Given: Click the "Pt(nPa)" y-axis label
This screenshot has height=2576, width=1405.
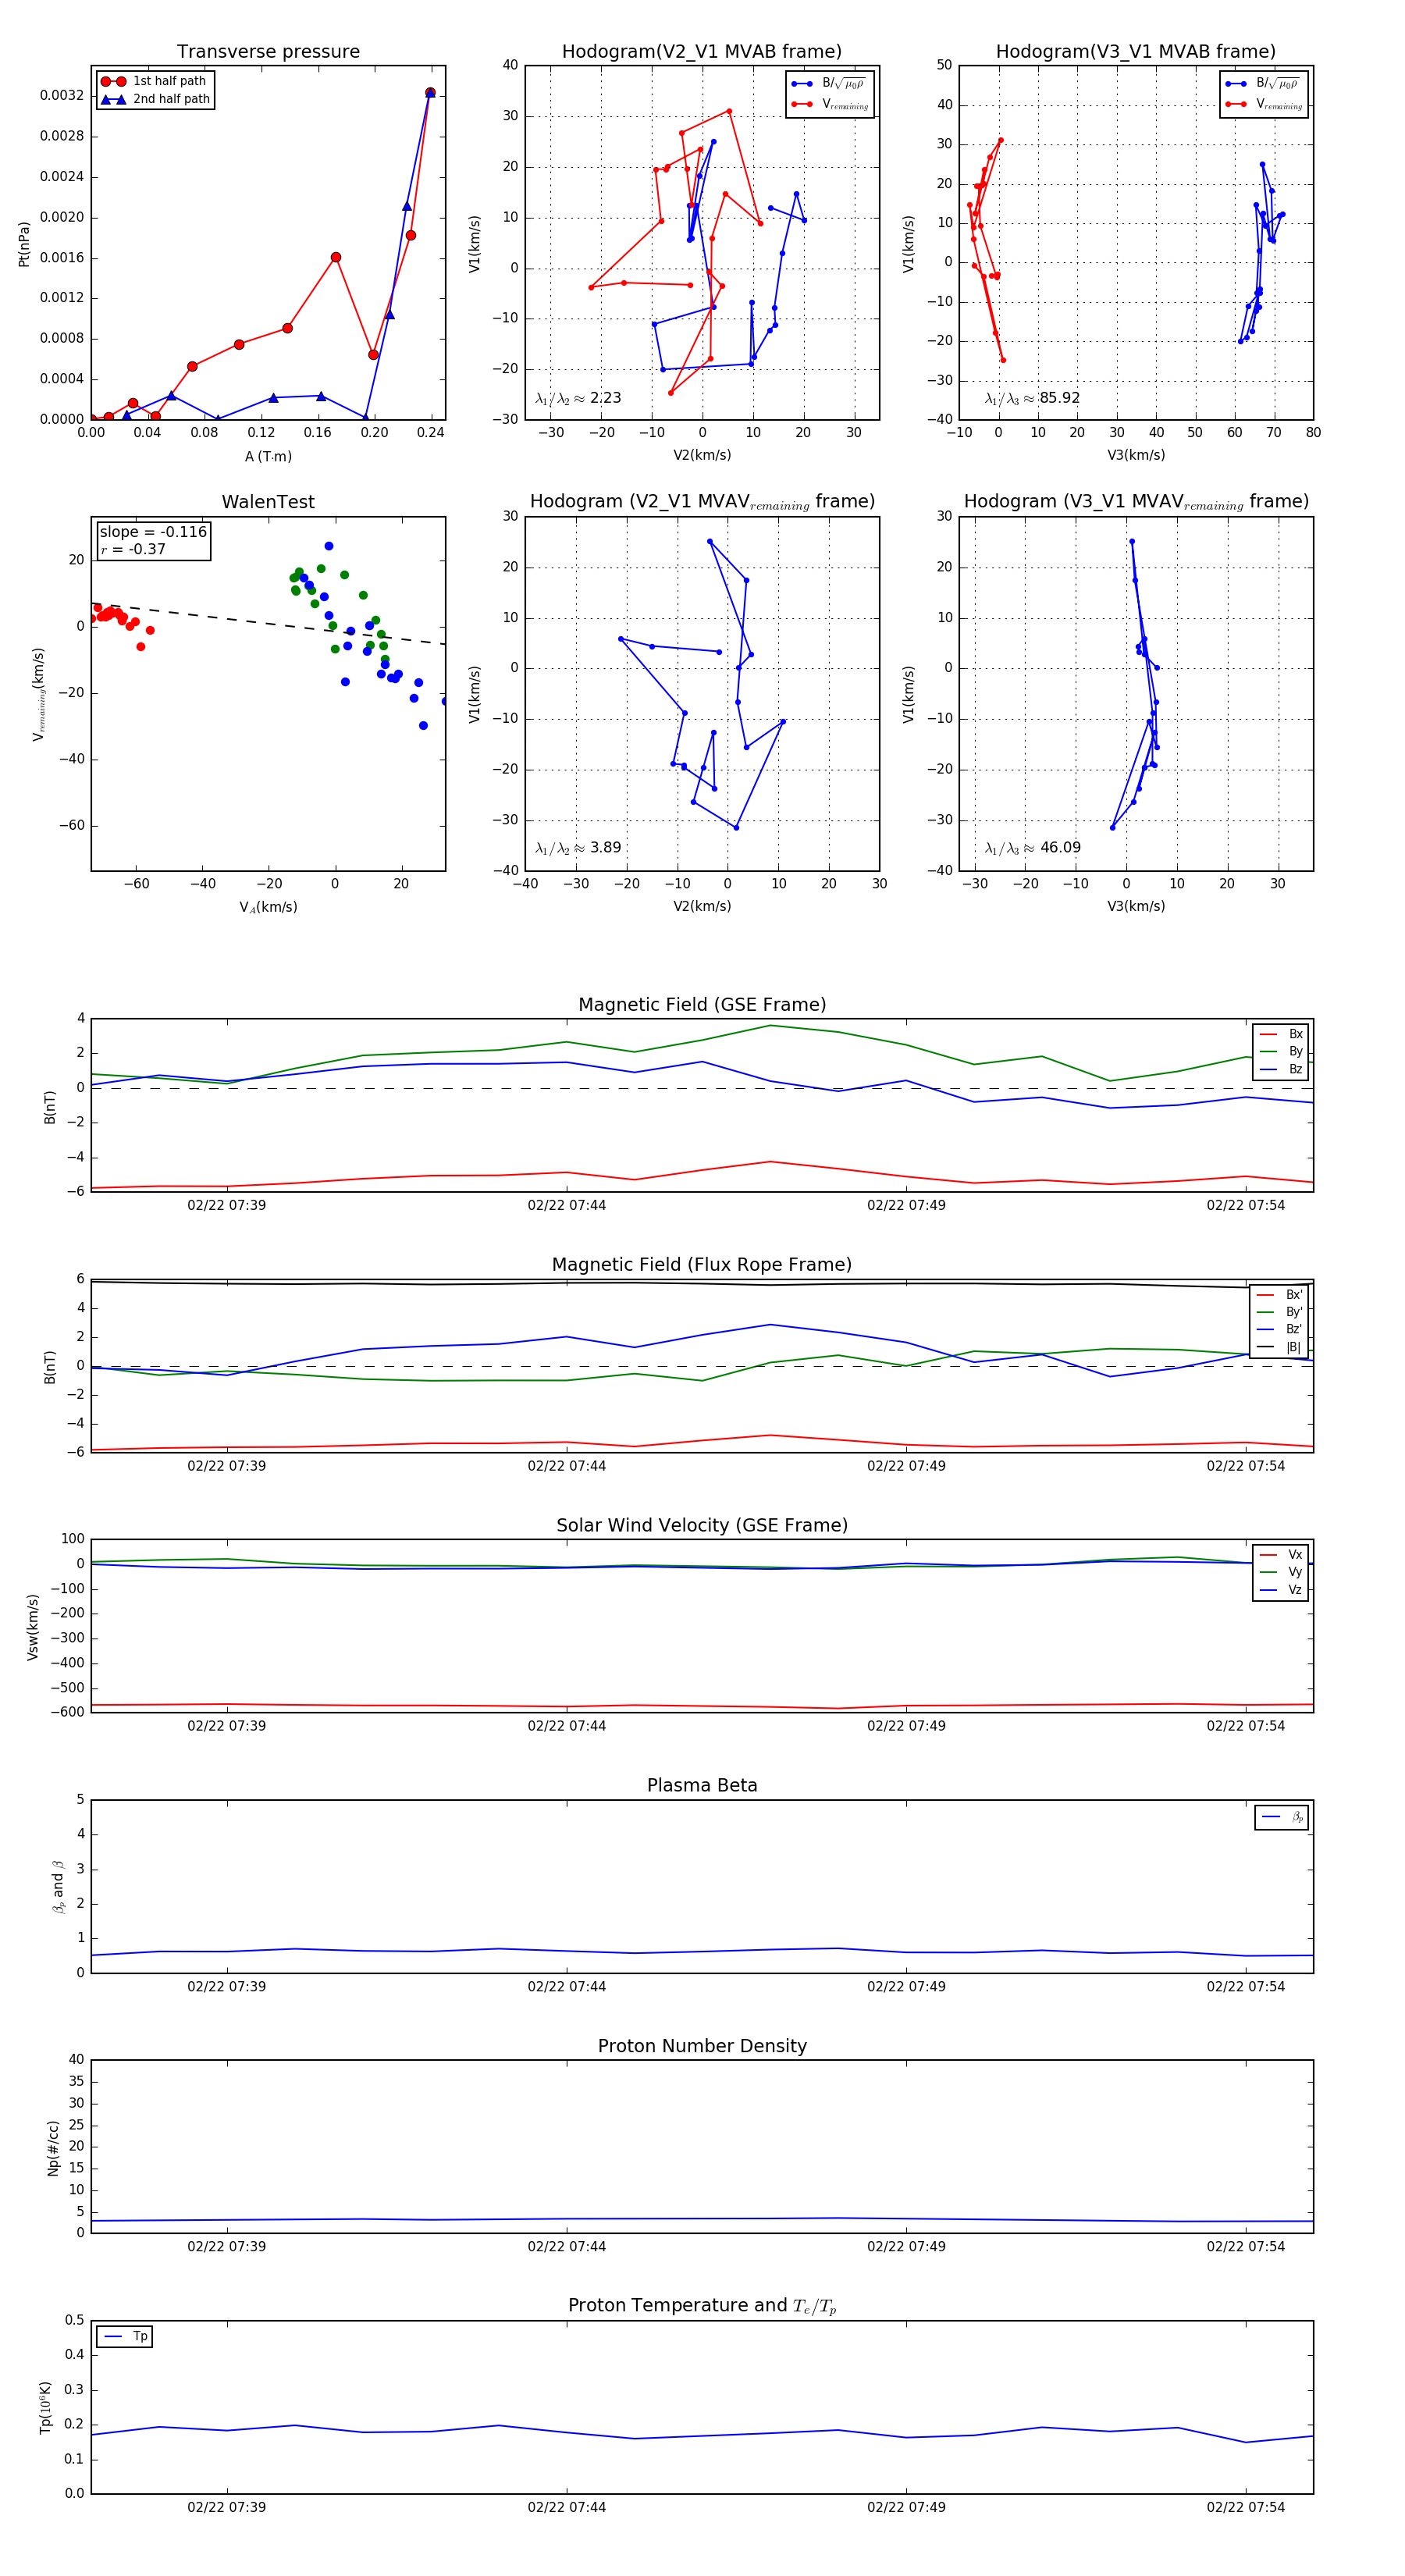Looking at the screenshot, I should pyautogui.click(x=24, y=244).
